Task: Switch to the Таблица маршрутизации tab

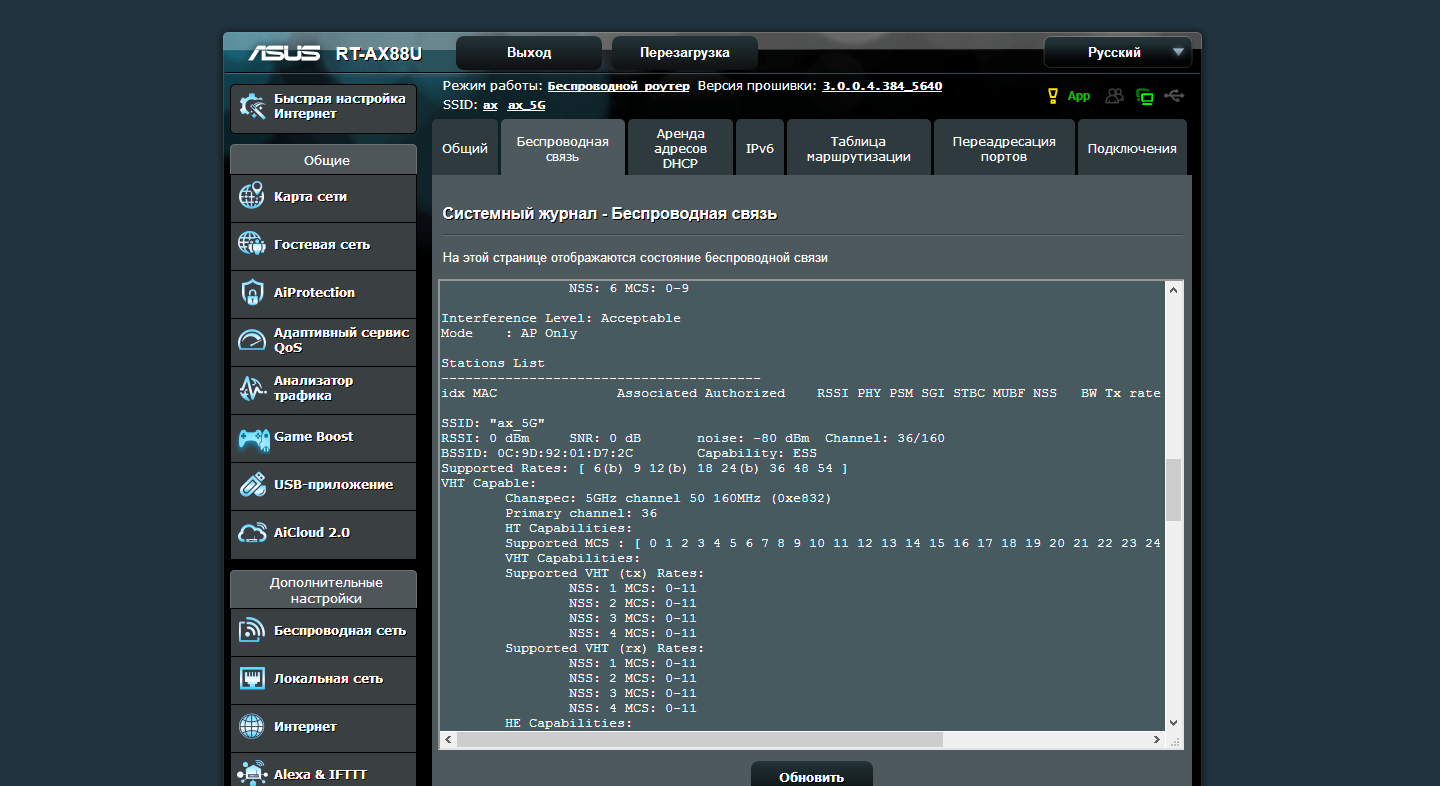Action: coord(858,149)
